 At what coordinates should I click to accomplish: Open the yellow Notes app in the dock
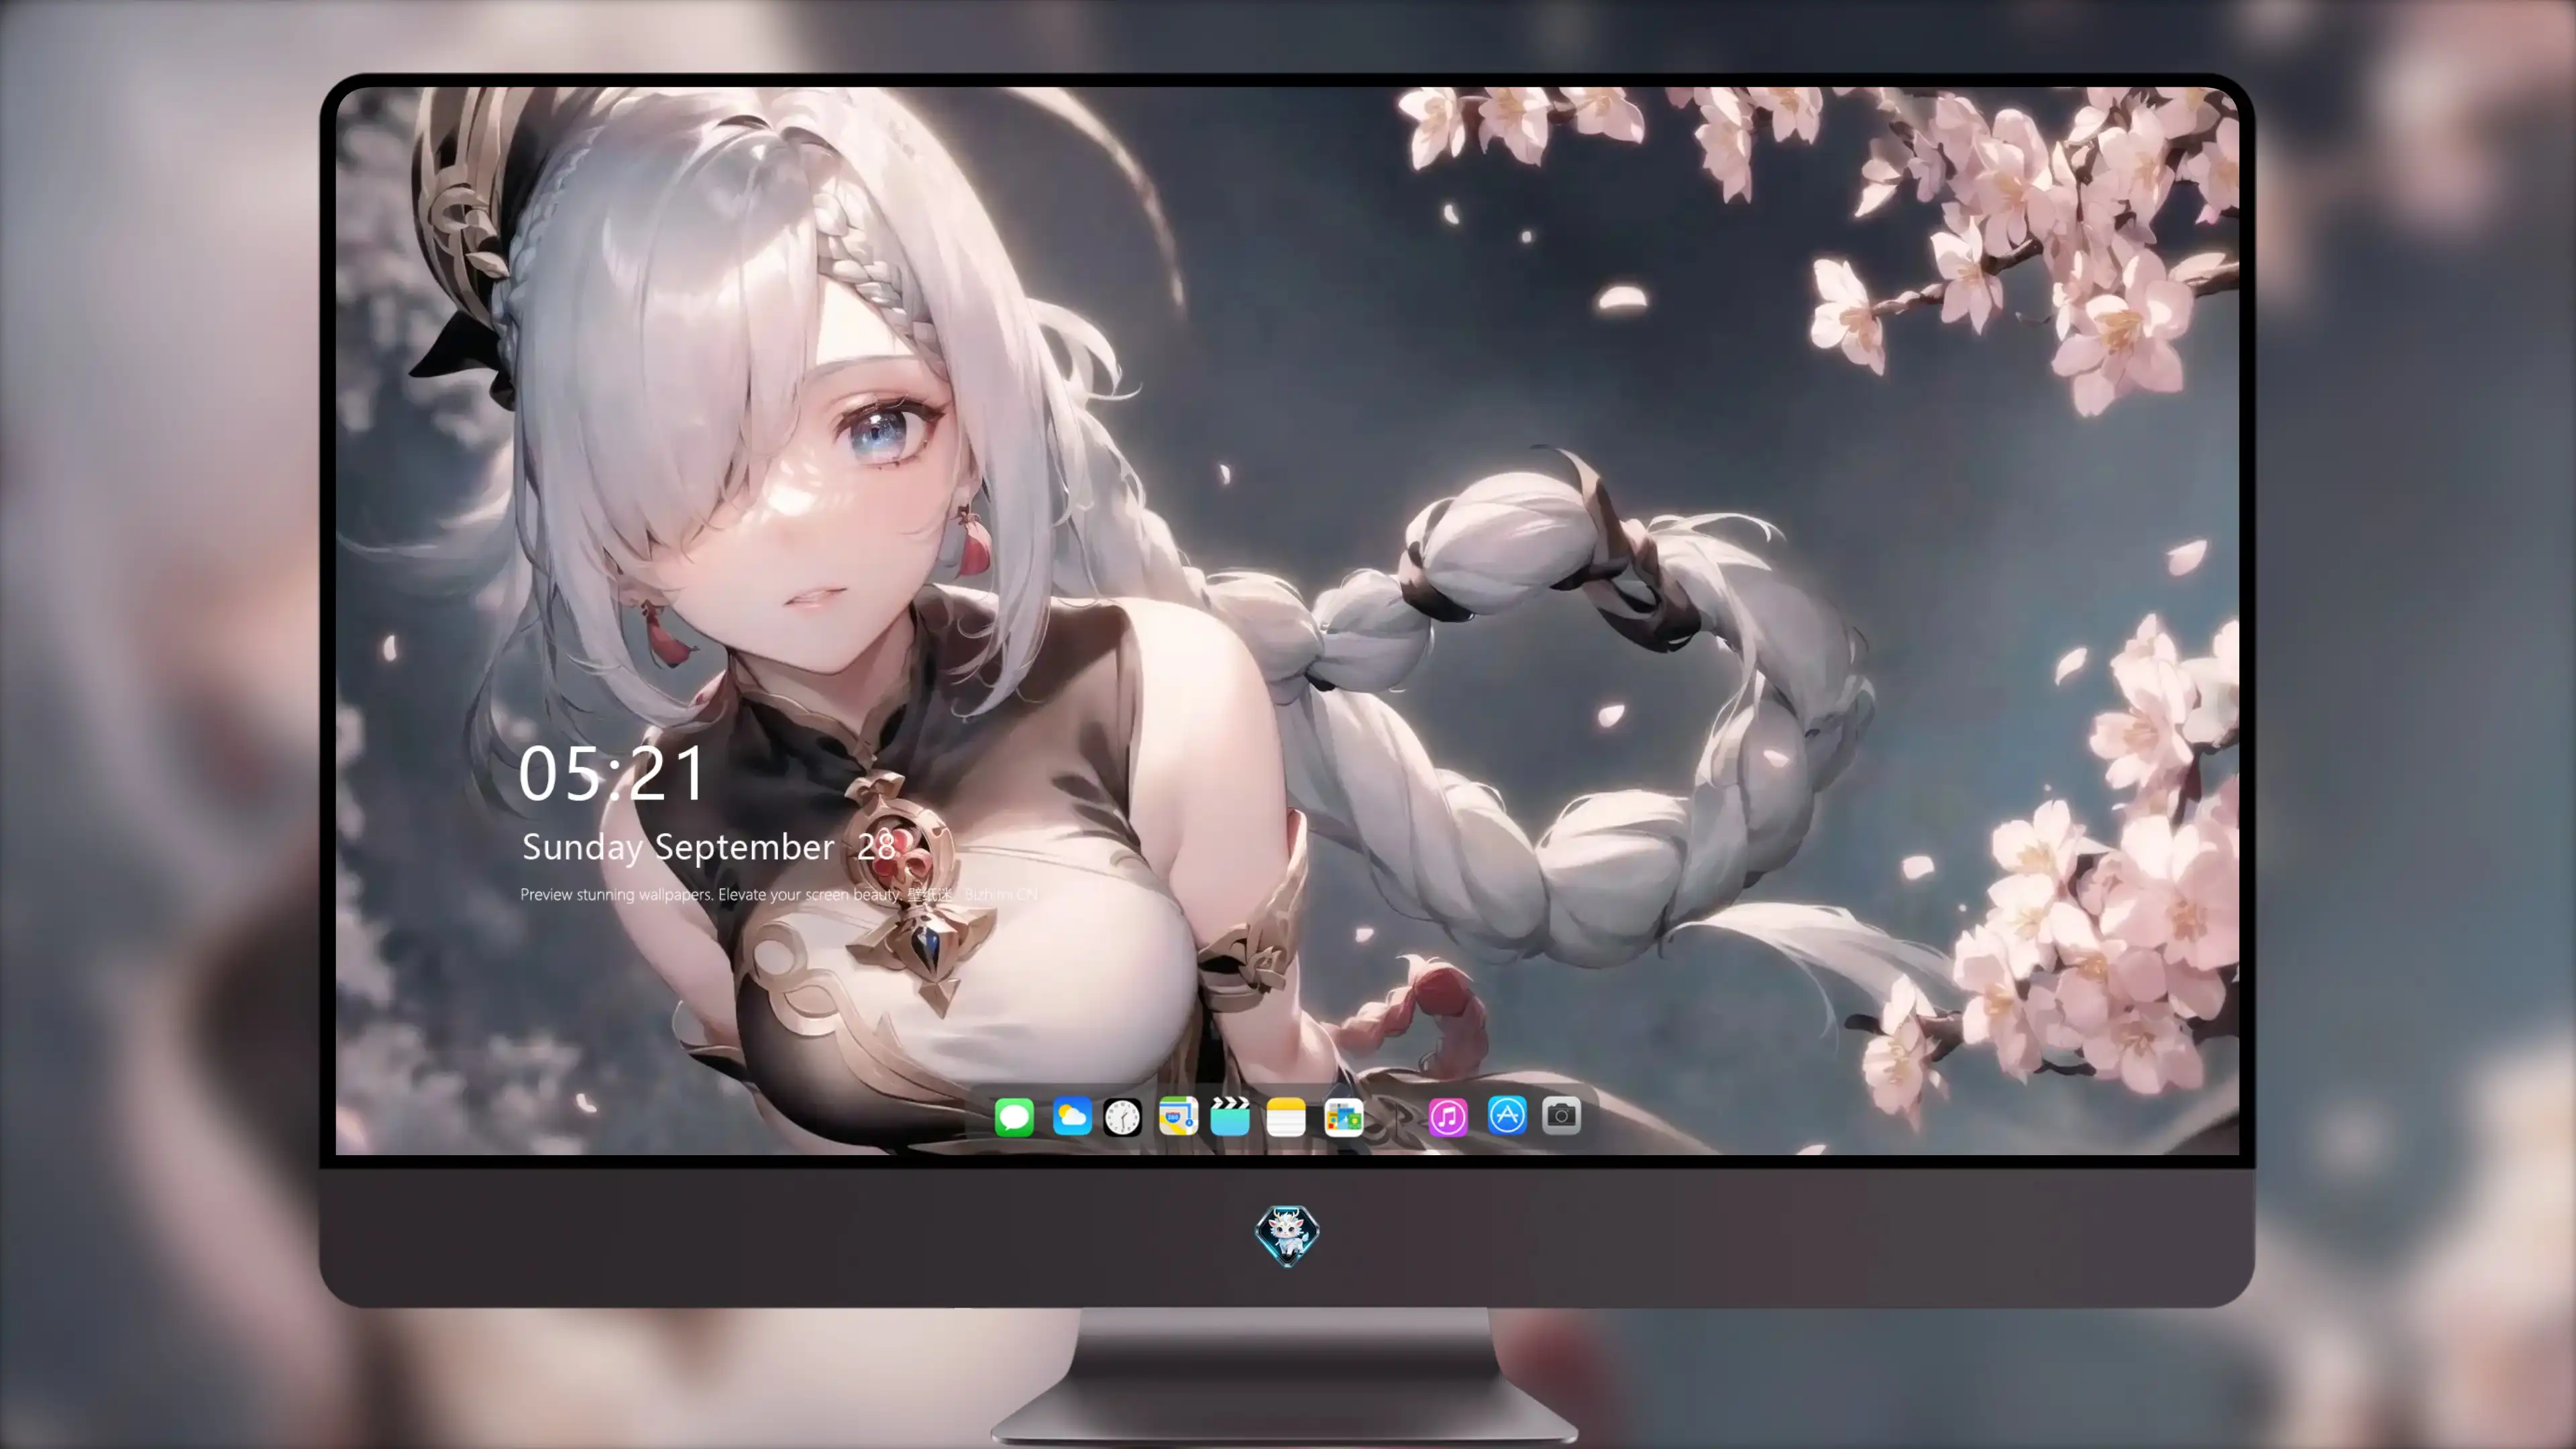point(1286,1116)
